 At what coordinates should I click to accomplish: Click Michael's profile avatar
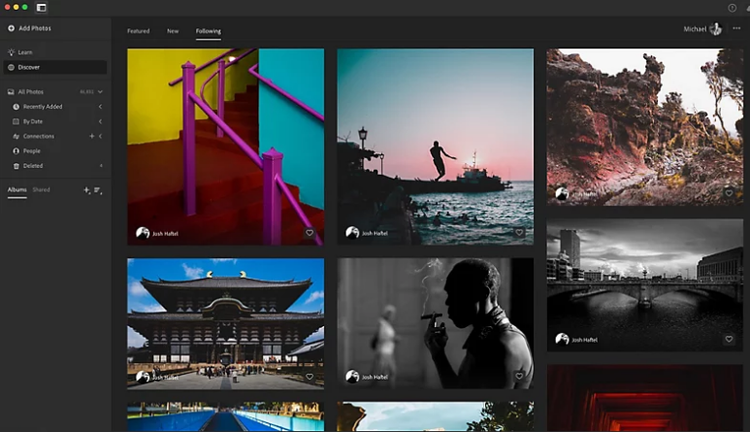716,29
